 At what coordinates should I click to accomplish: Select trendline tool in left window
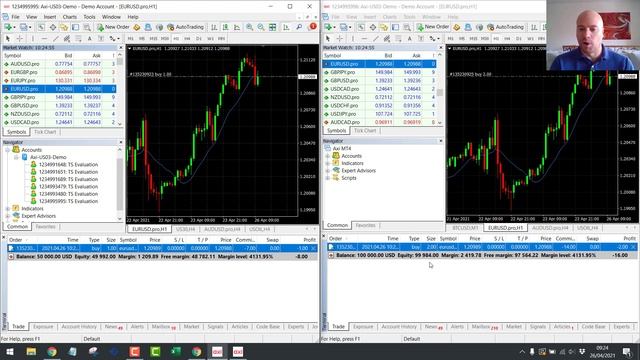coord(56,38)
